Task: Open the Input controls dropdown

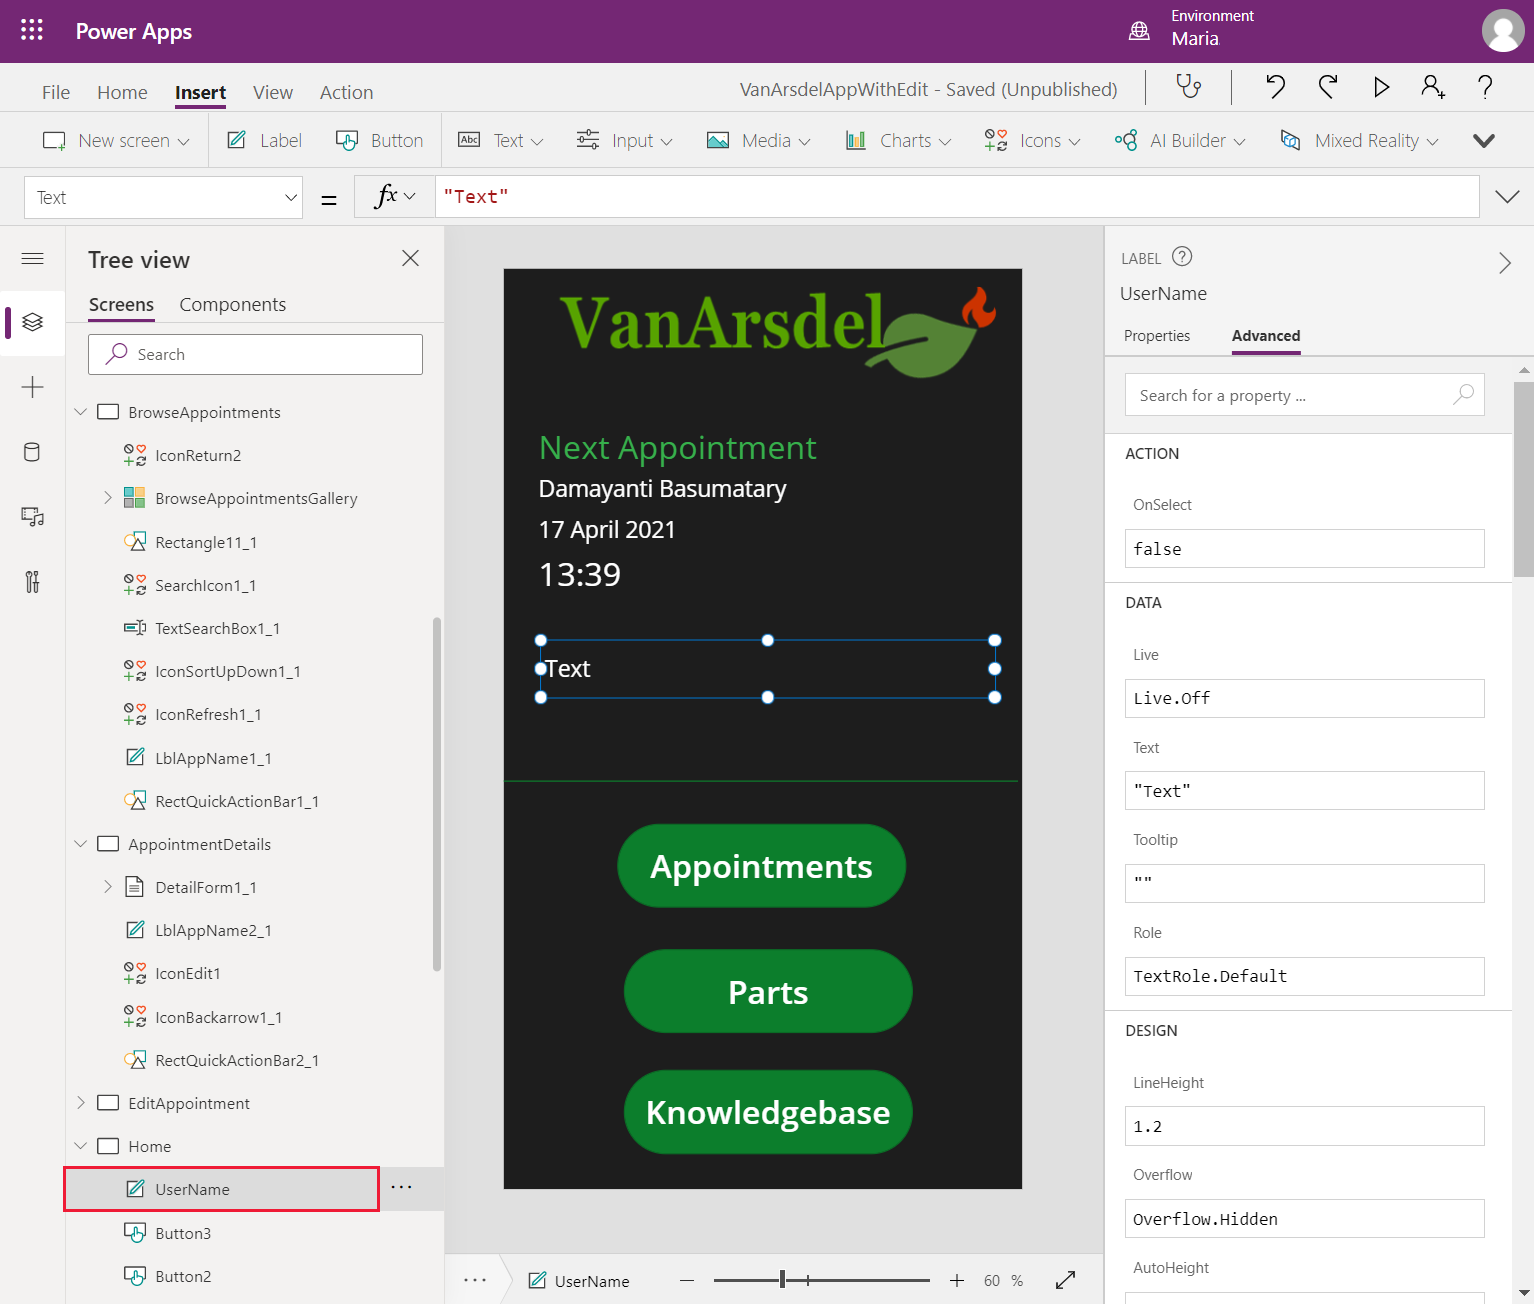Action: [625, 140]
